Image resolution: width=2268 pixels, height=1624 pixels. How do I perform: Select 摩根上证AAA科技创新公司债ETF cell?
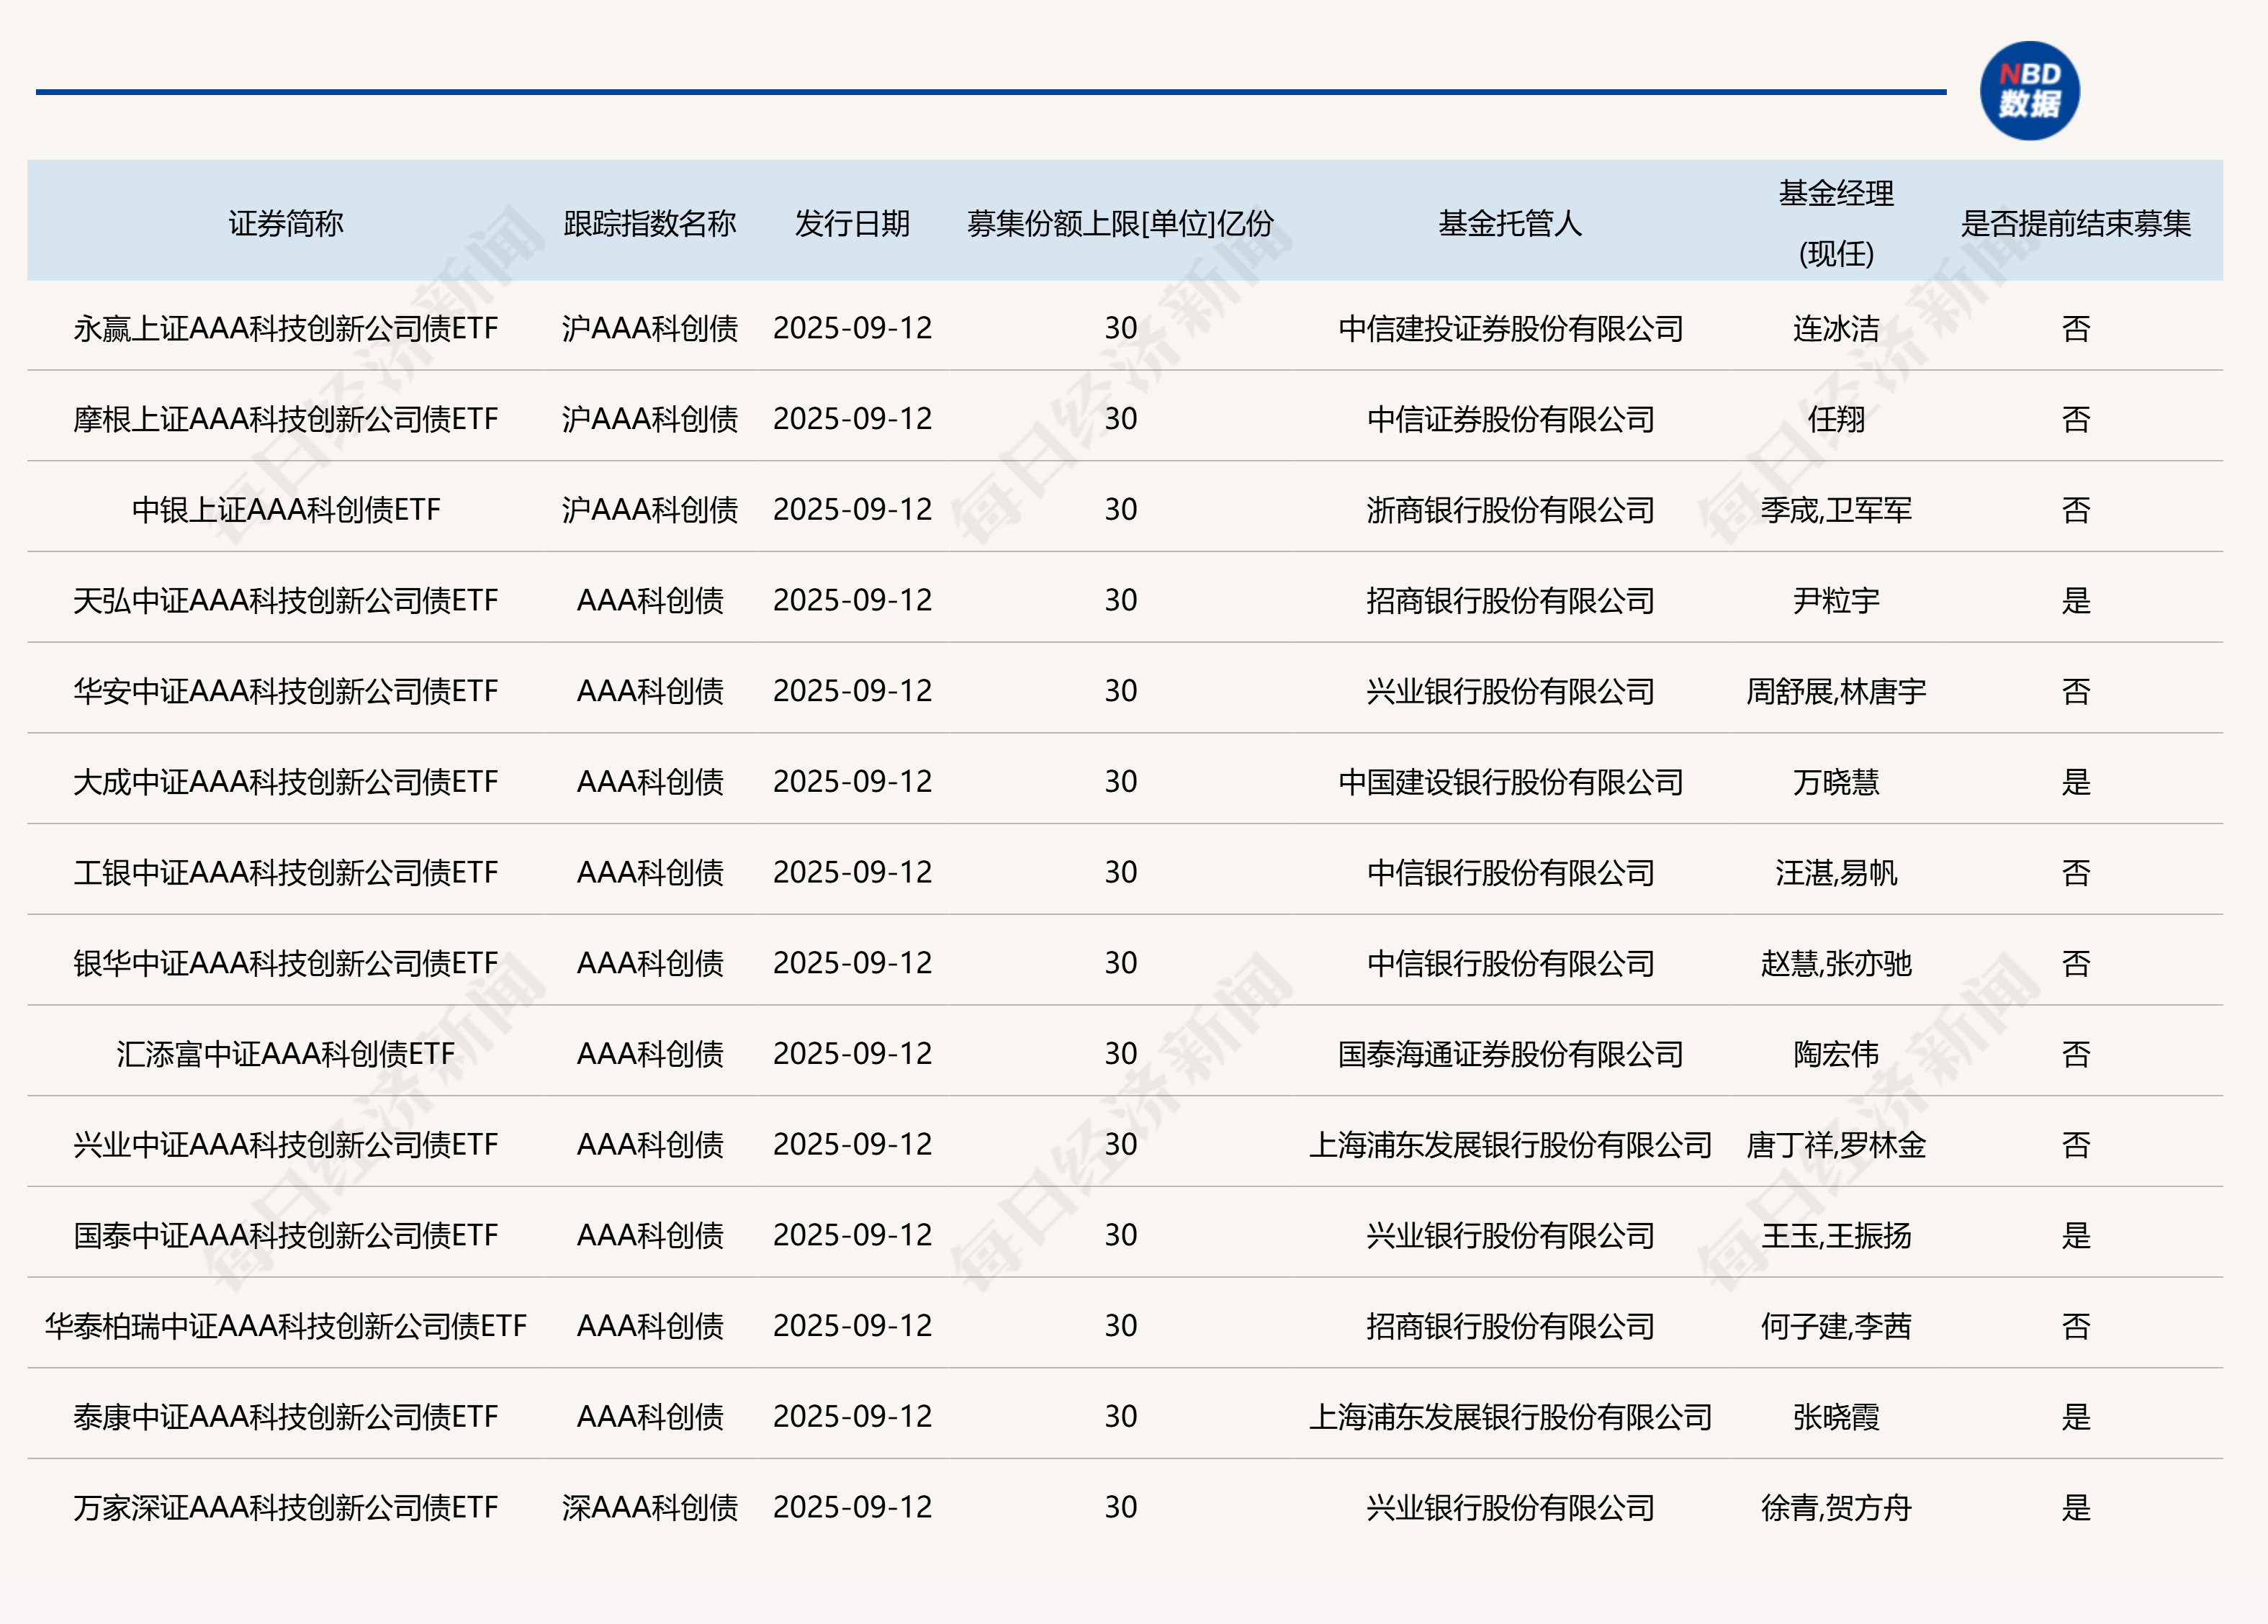tap(286, 419)
